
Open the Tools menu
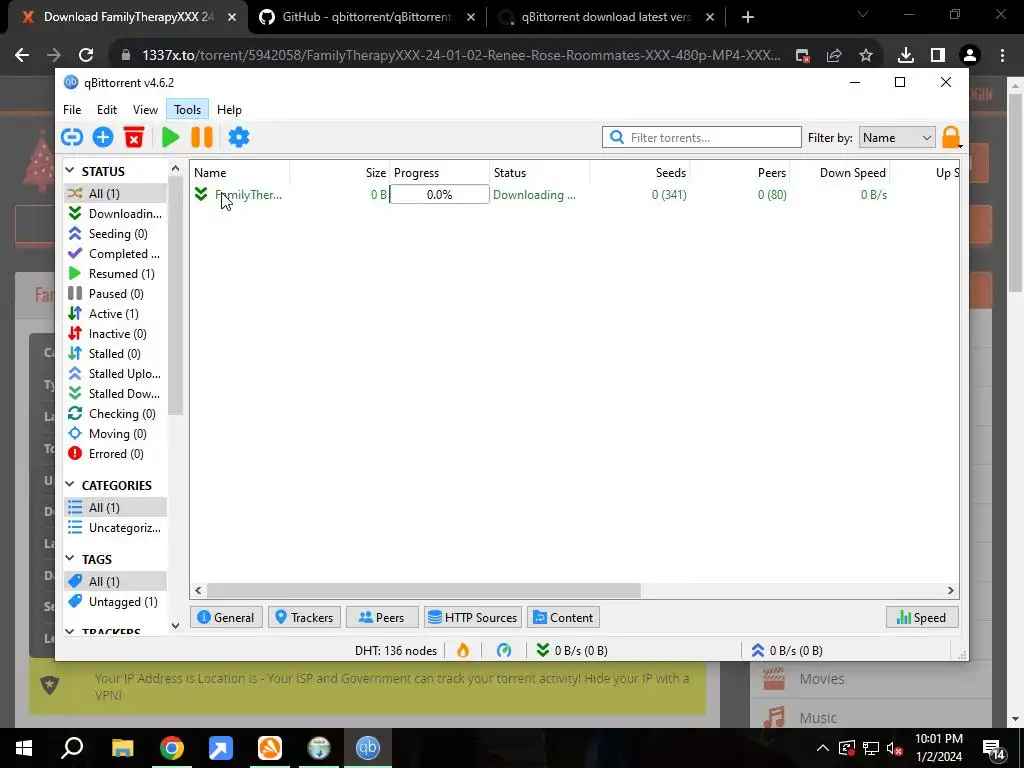pyautogui.click(x=187, y=110)
